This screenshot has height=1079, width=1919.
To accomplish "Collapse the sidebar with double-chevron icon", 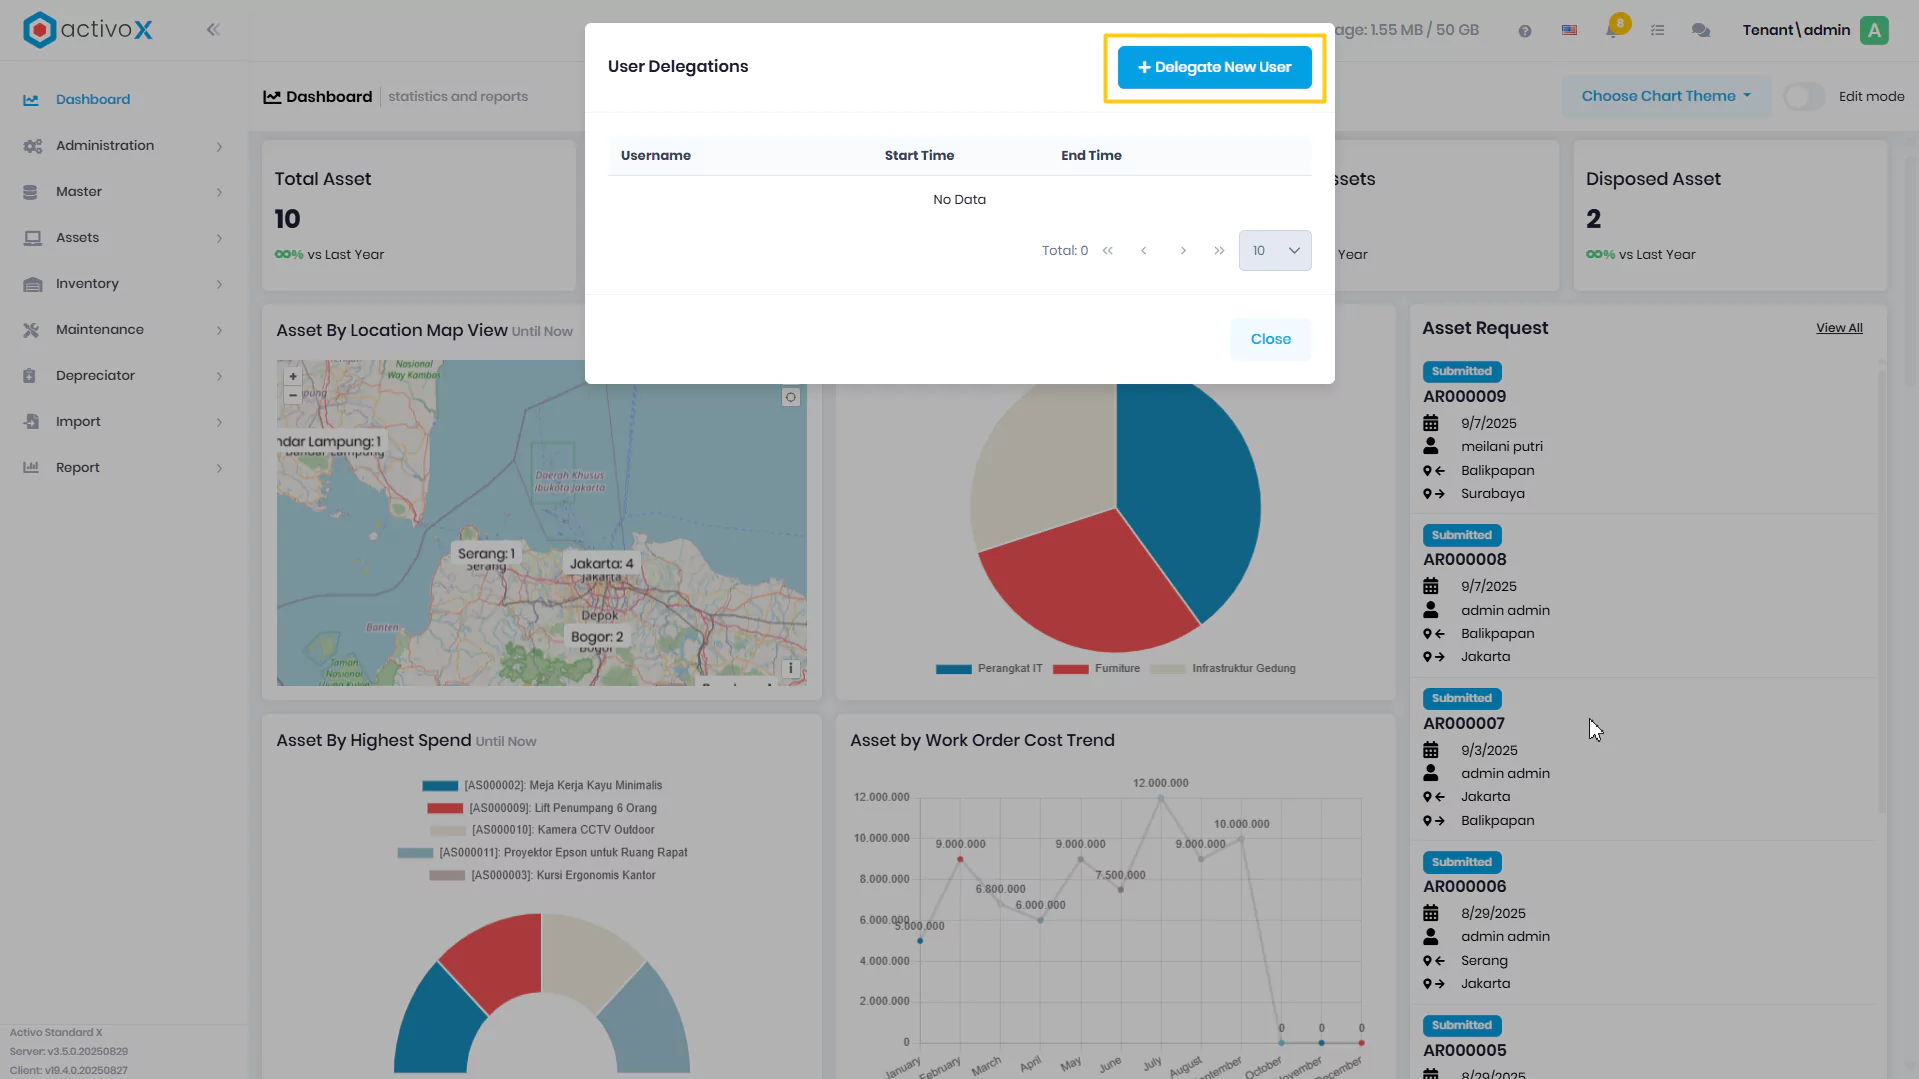I will tap(213, 30).
